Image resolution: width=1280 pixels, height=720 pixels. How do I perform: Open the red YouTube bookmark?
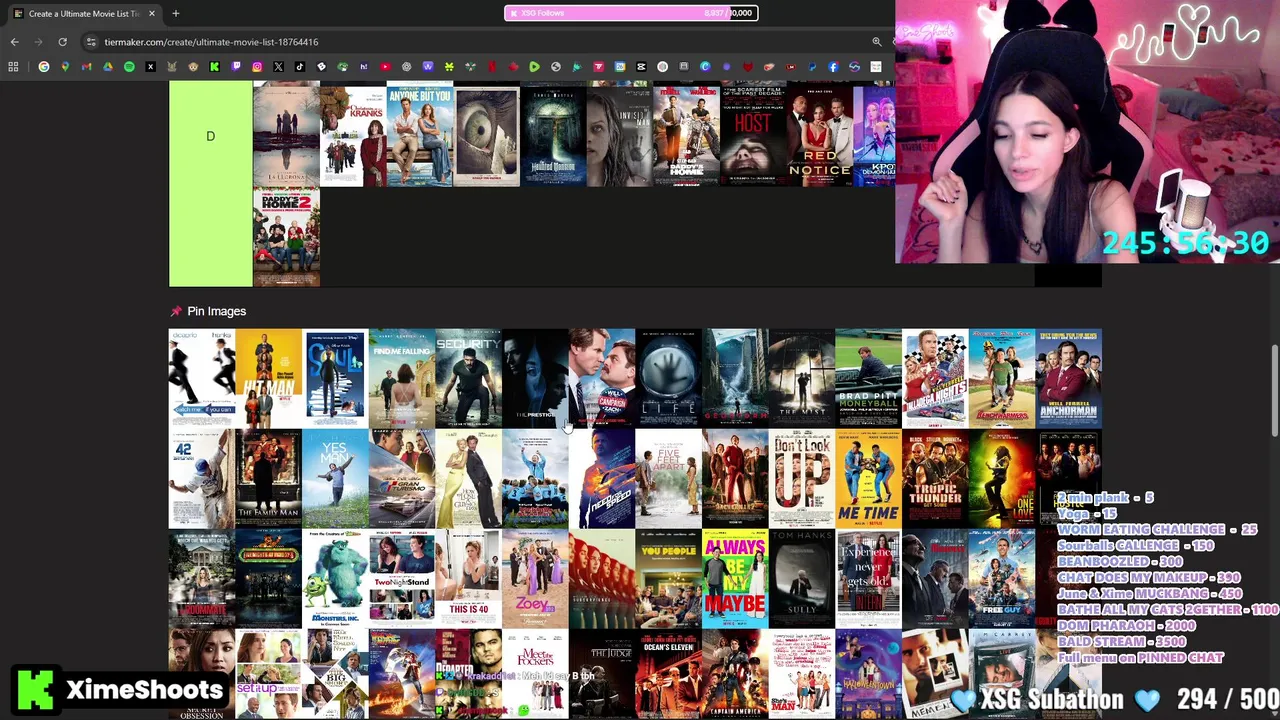[385, 67]
